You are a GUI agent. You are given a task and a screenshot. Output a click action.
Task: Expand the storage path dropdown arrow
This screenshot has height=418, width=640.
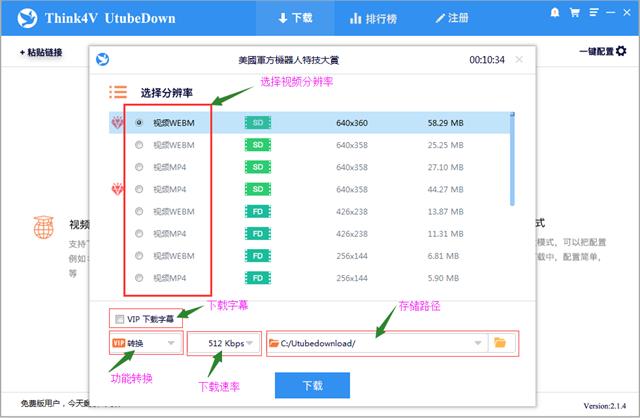pyautogui.click(x=478, y=343)
